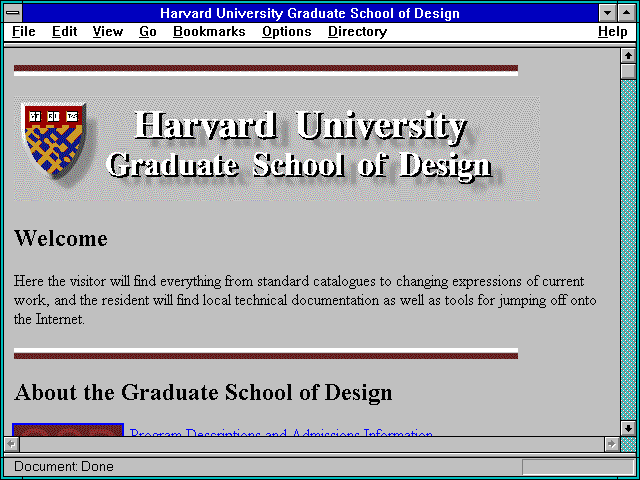This screenshot has height=480, width=640.
Task: Open the Options menu
Action: 287,32
